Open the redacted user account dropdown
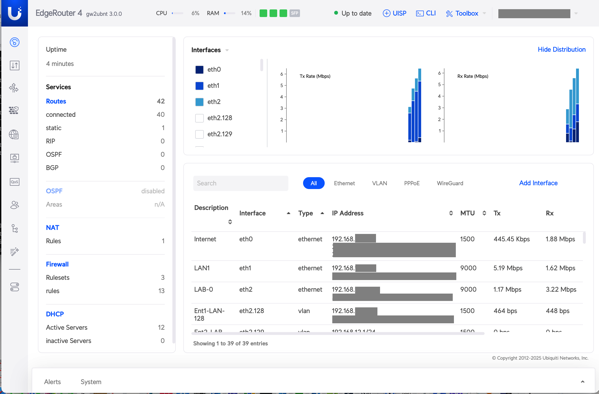 pos(576,13)
